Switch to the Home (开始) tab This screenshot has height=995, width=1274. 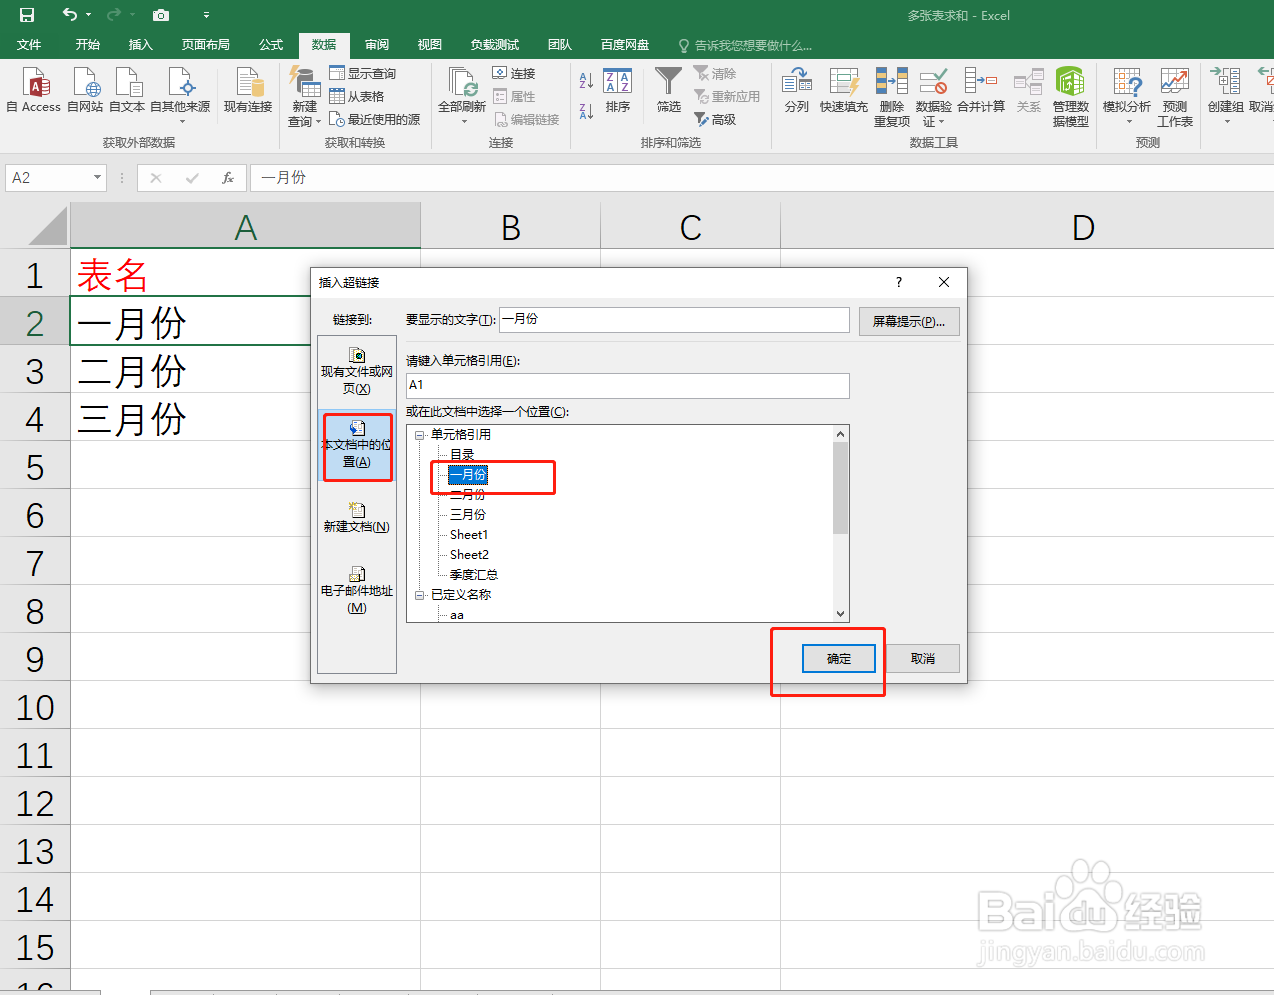tap(88, 45)
